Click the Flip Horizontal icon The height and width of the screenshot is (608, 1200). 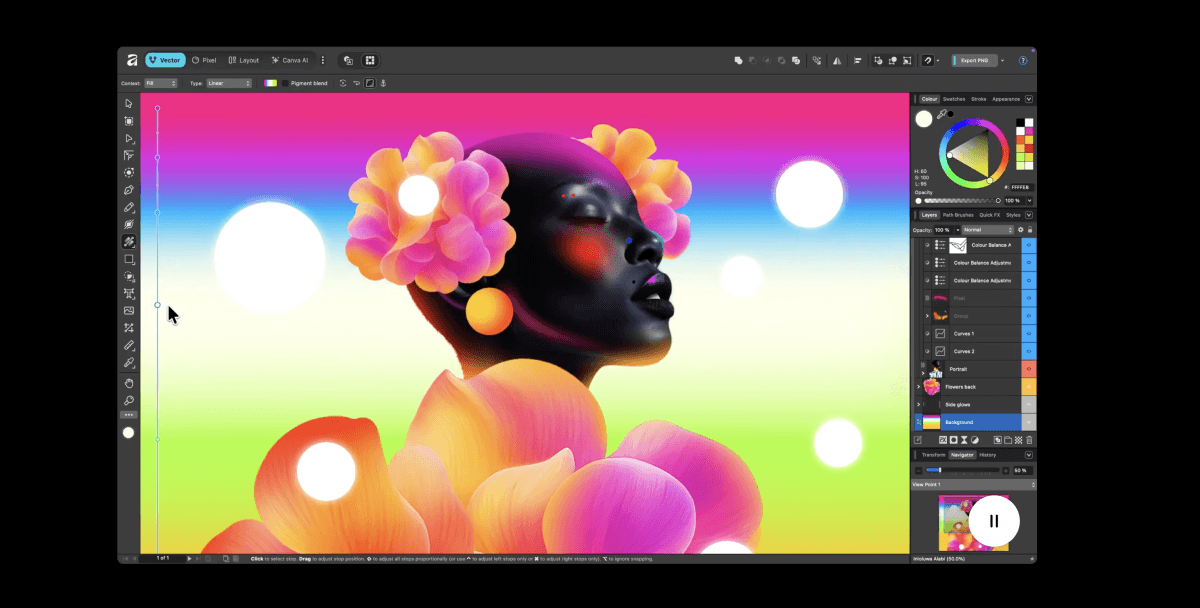click(838, 60)
